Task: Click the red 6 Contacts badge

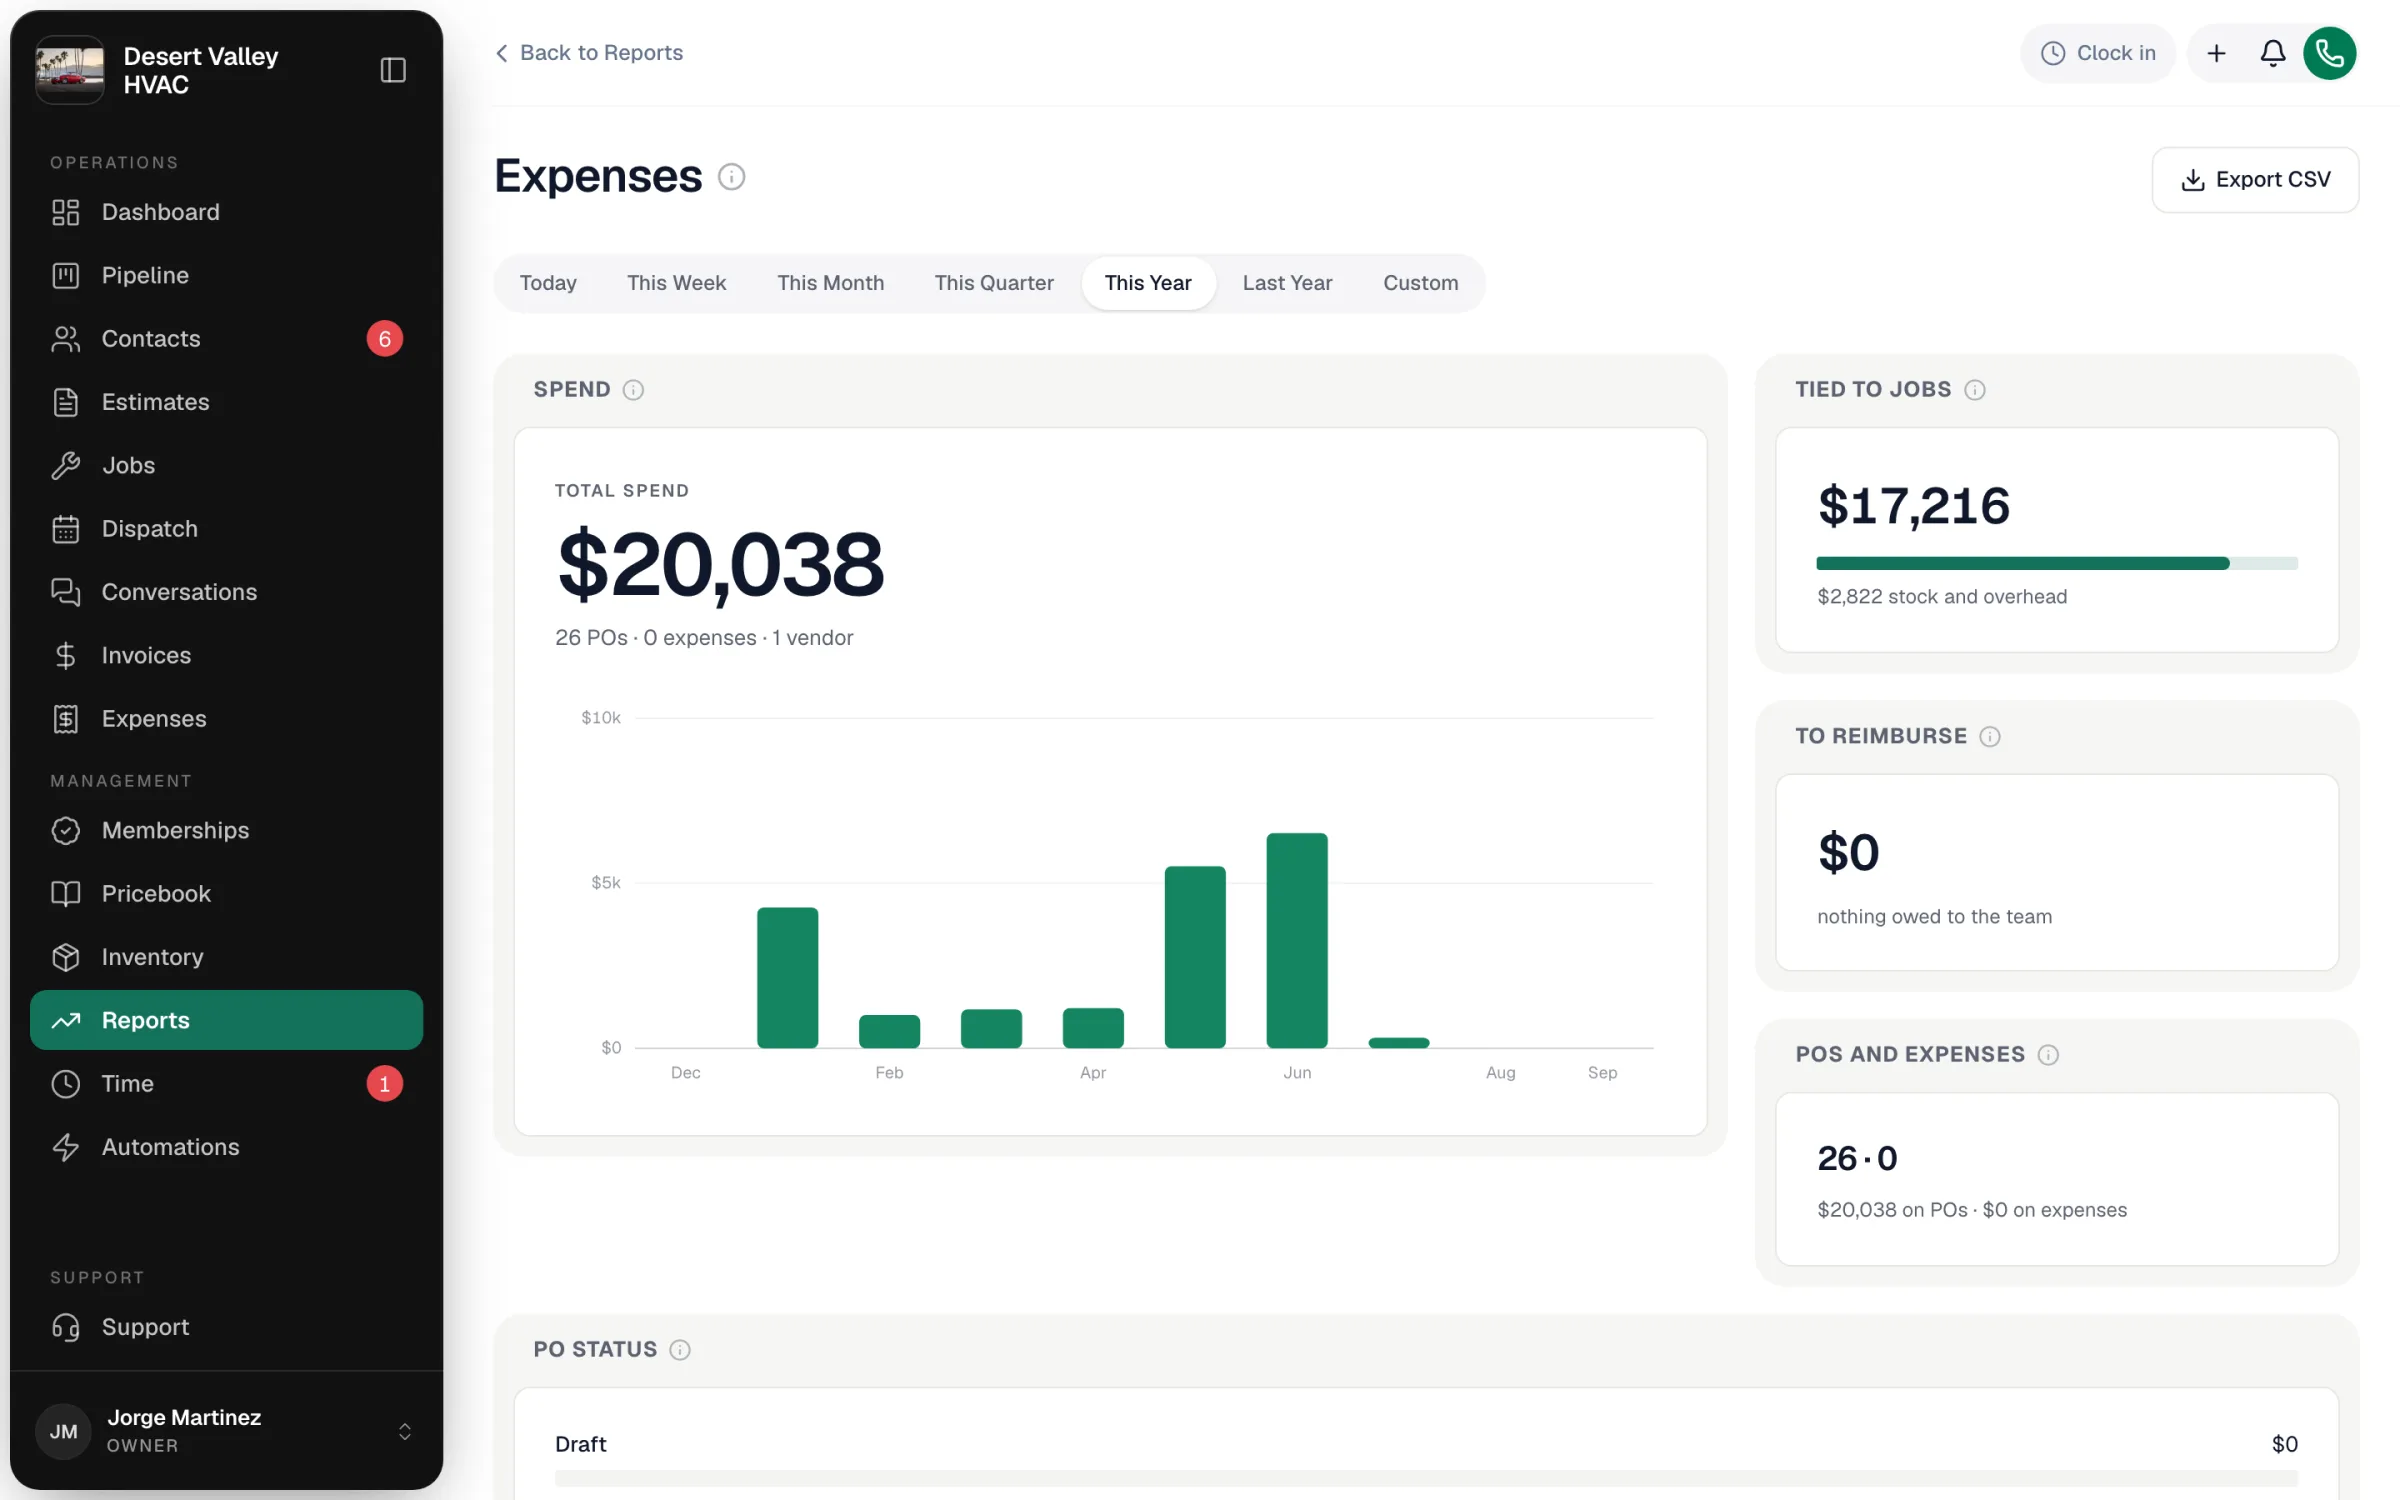Action: (x=384, y=339)
